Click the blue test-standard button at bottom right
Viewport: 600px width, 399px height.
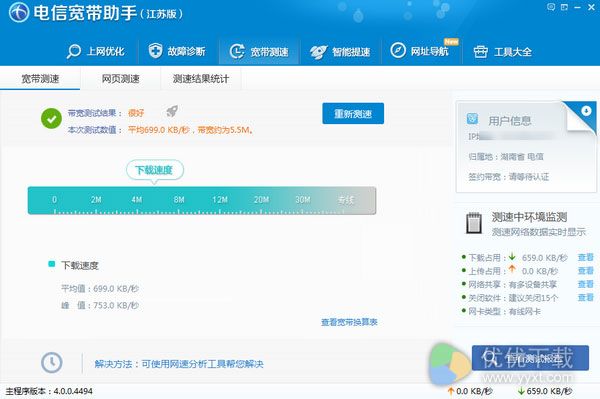pos(530,358)
